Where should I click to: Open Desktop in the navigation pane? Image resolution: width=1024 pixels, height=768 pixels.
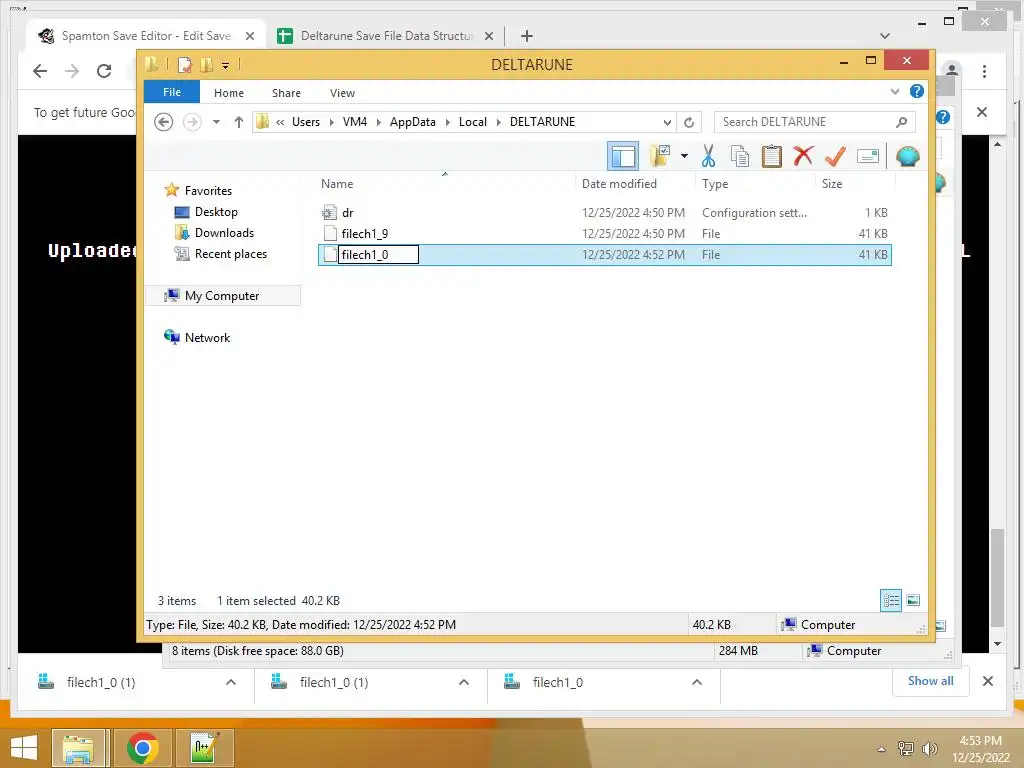click(x=216, y=212)
